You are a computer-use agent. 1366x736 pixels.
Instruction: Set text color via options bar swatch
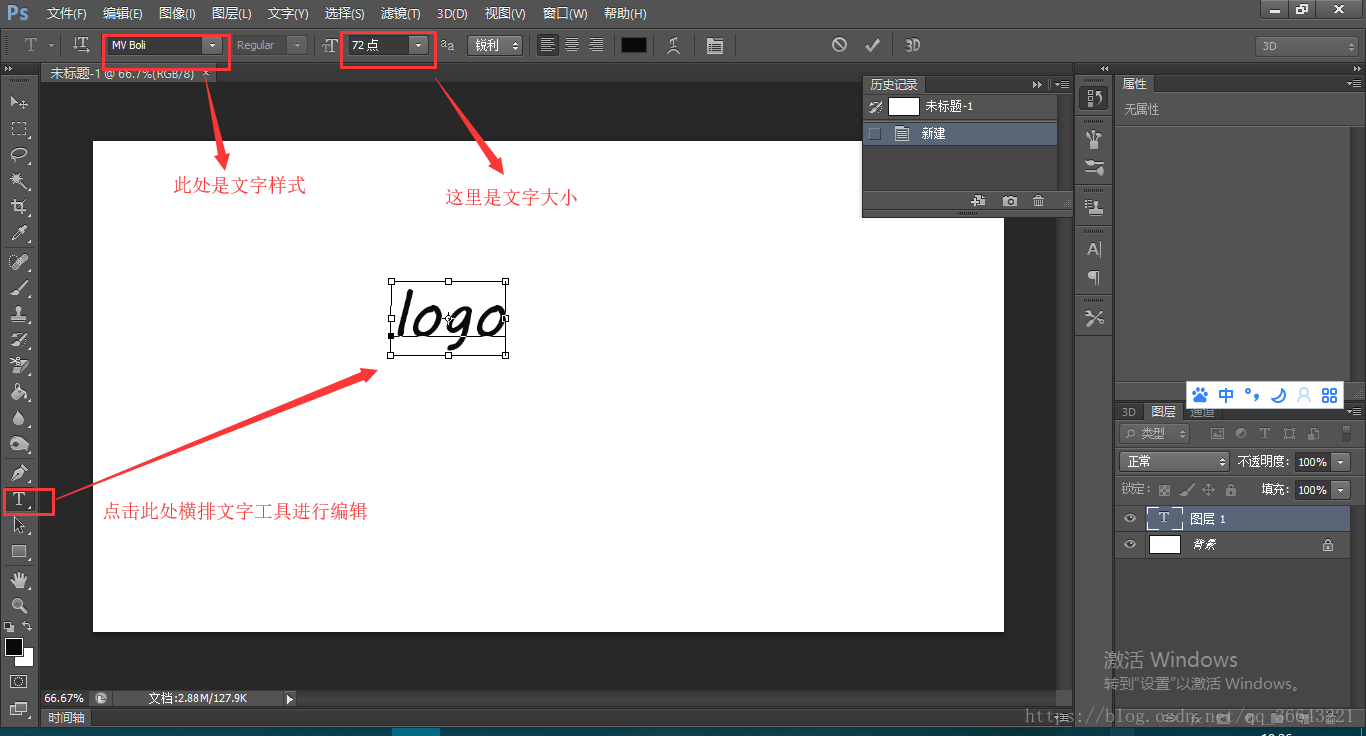point(634,45)
